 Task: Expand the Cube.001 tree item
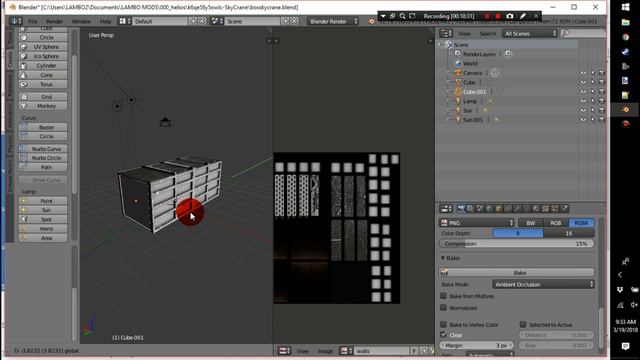(449, 92)
